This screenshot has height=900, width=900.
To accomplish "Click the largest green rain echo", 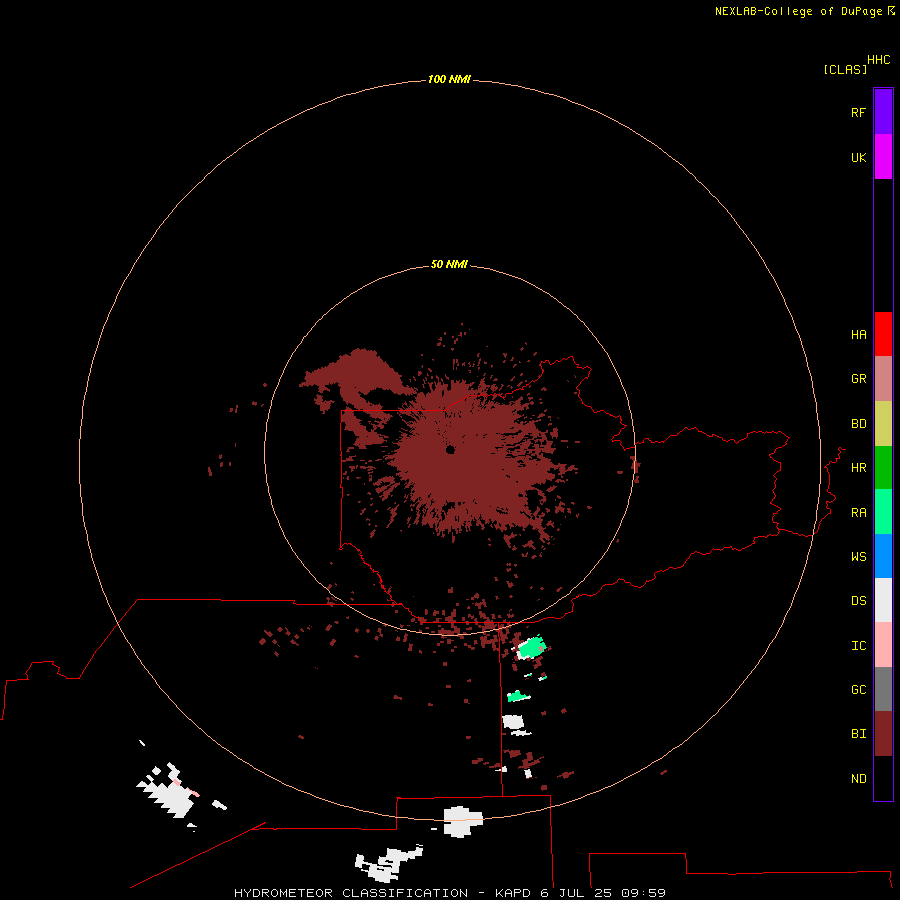I will [531, 647].
